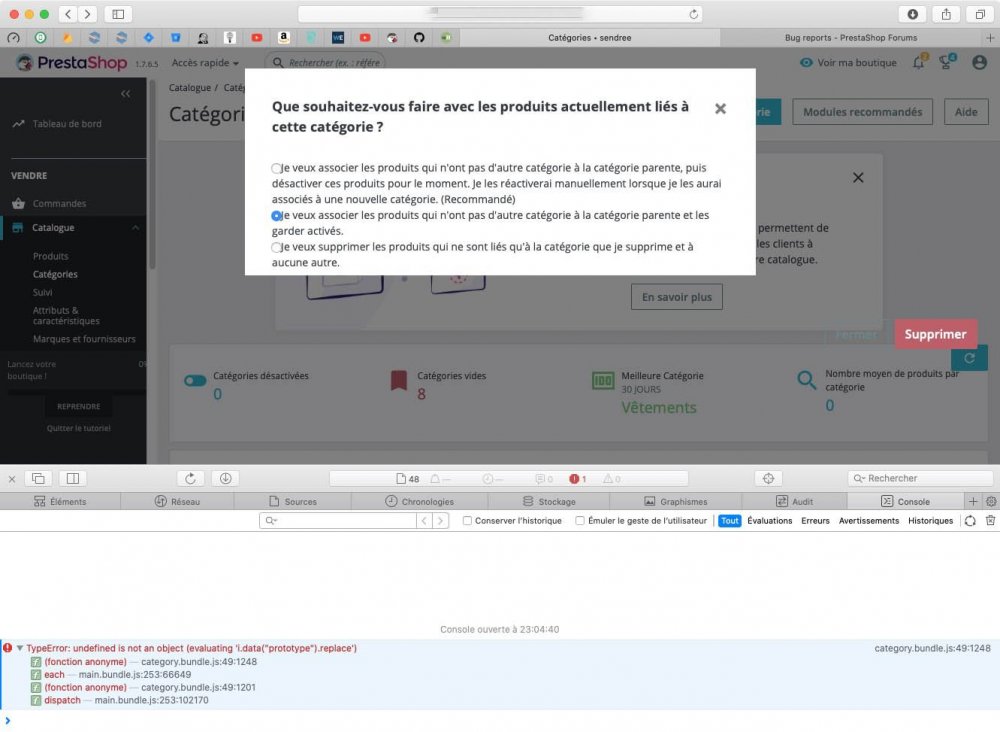
Task: Open a new Safari tab
Action: [x=990, y=38]
